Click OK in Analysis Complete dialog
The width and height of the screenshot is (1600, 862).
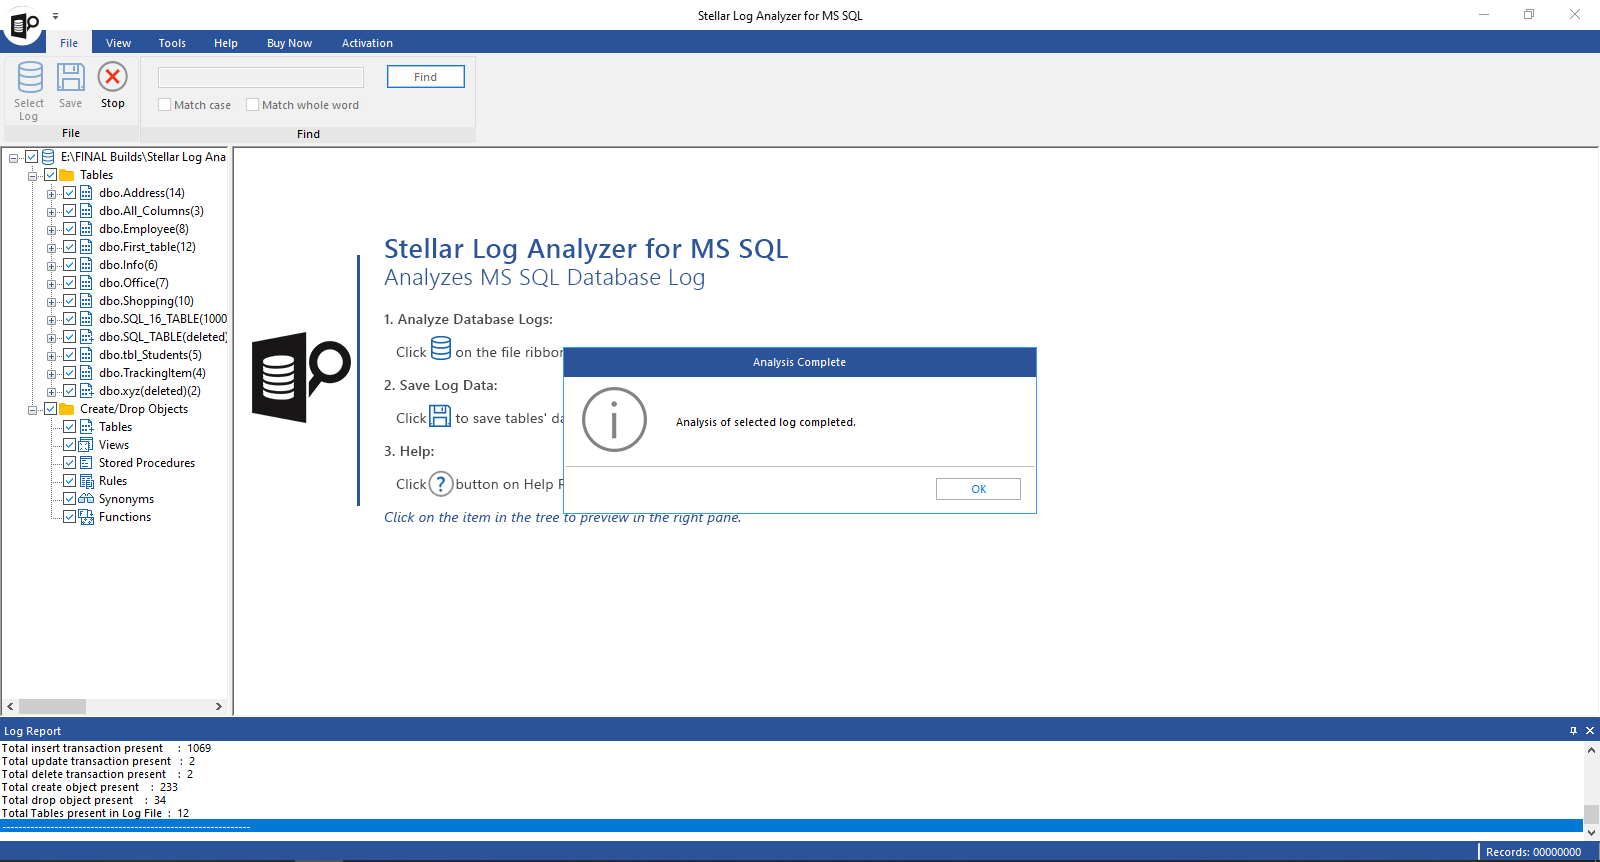[978, 489]
